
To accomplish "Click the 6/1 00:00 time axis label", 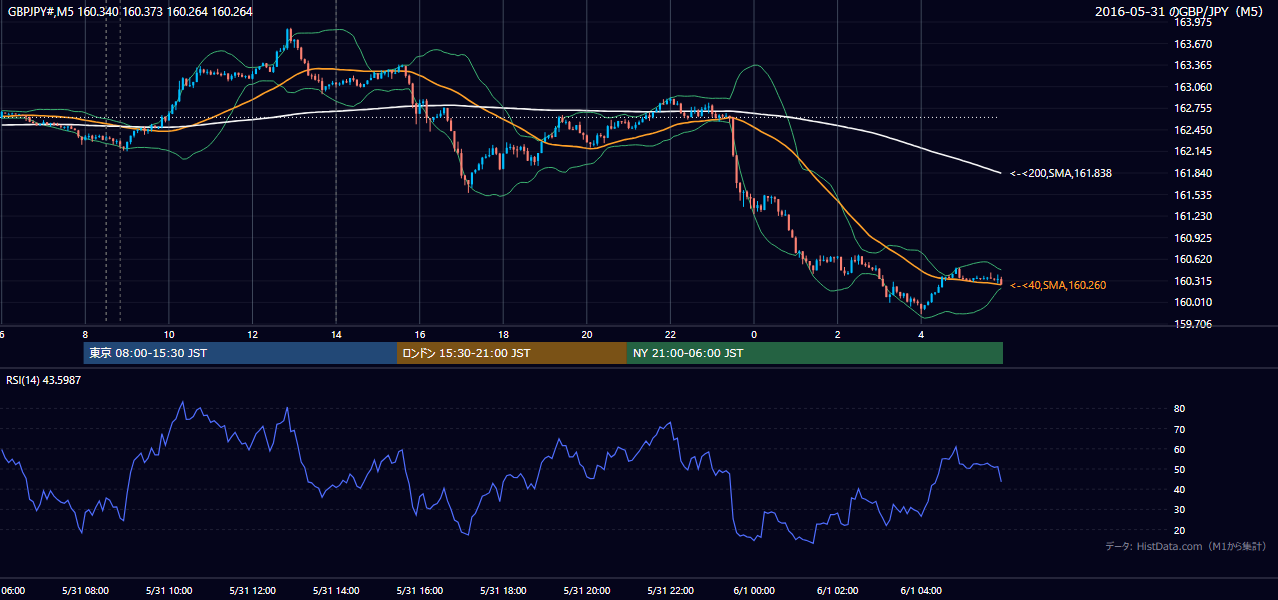I will click(754, 590).
